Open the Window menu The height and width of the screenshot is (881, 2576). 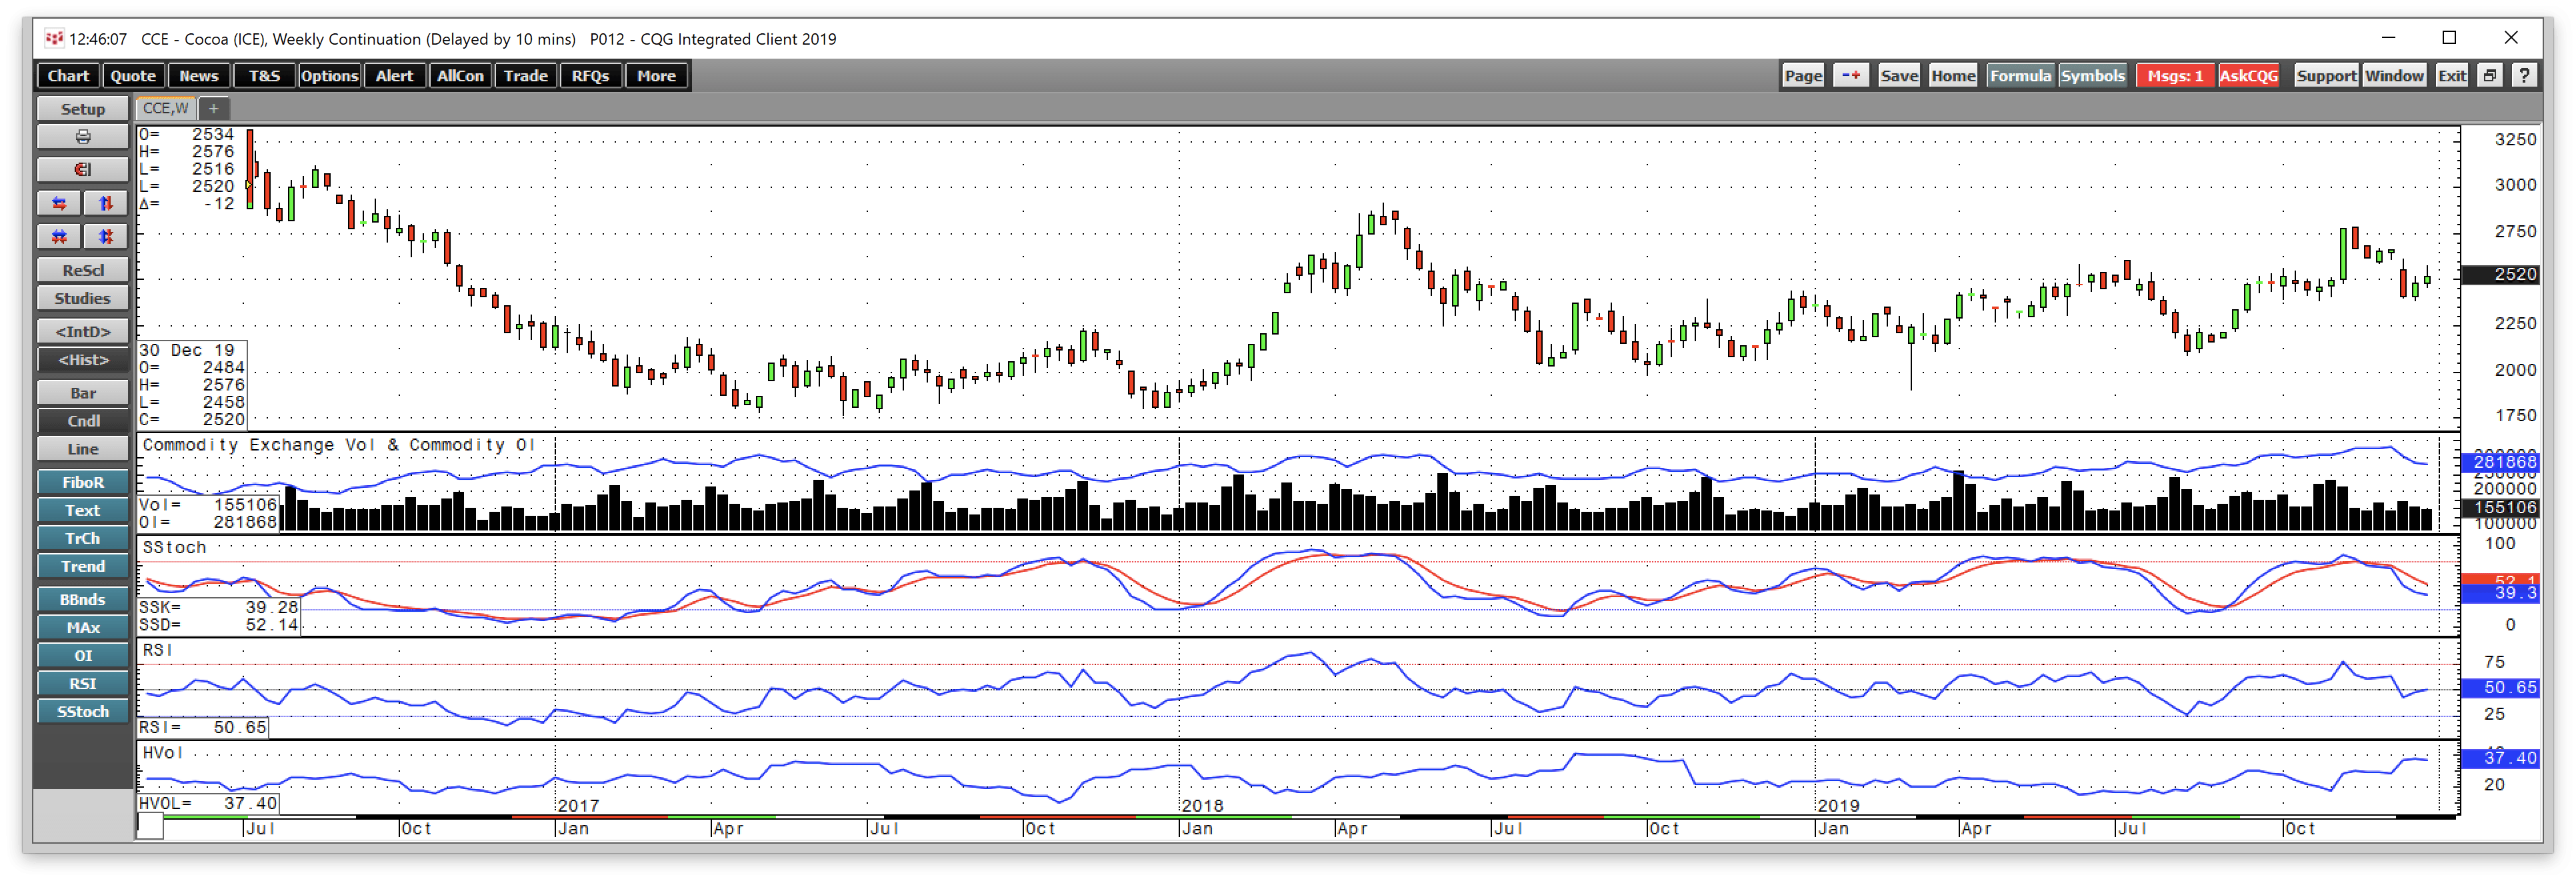pos(2394,75)
